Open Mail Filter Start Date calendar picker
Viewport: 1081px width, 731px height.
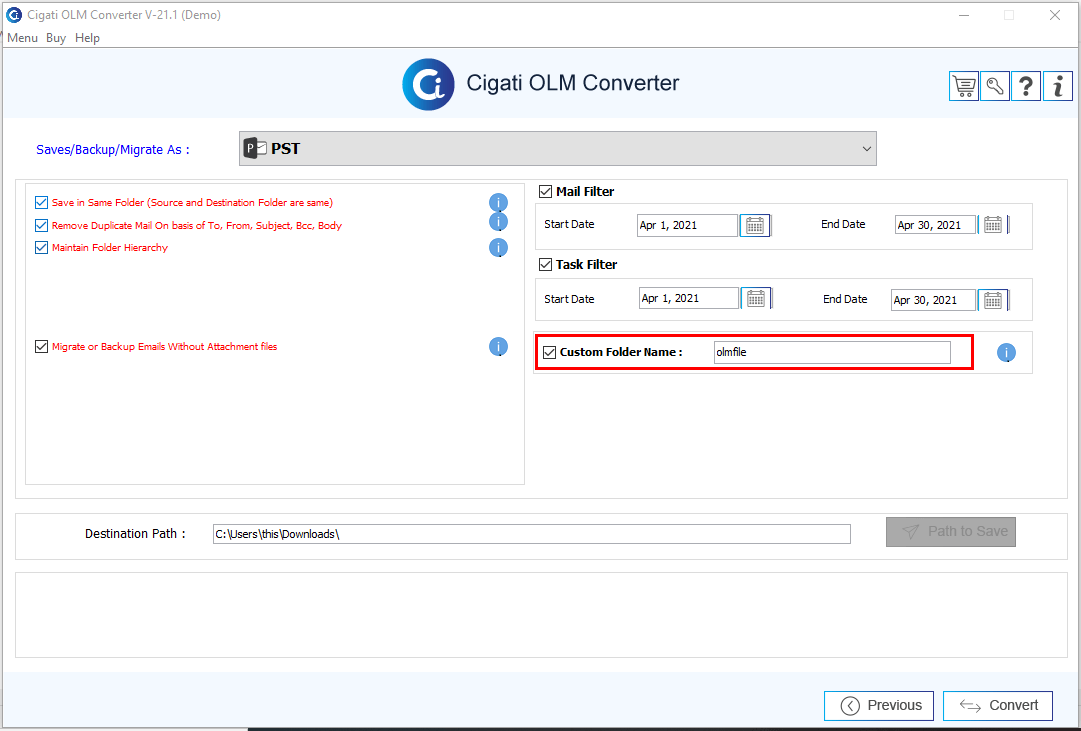755,226
